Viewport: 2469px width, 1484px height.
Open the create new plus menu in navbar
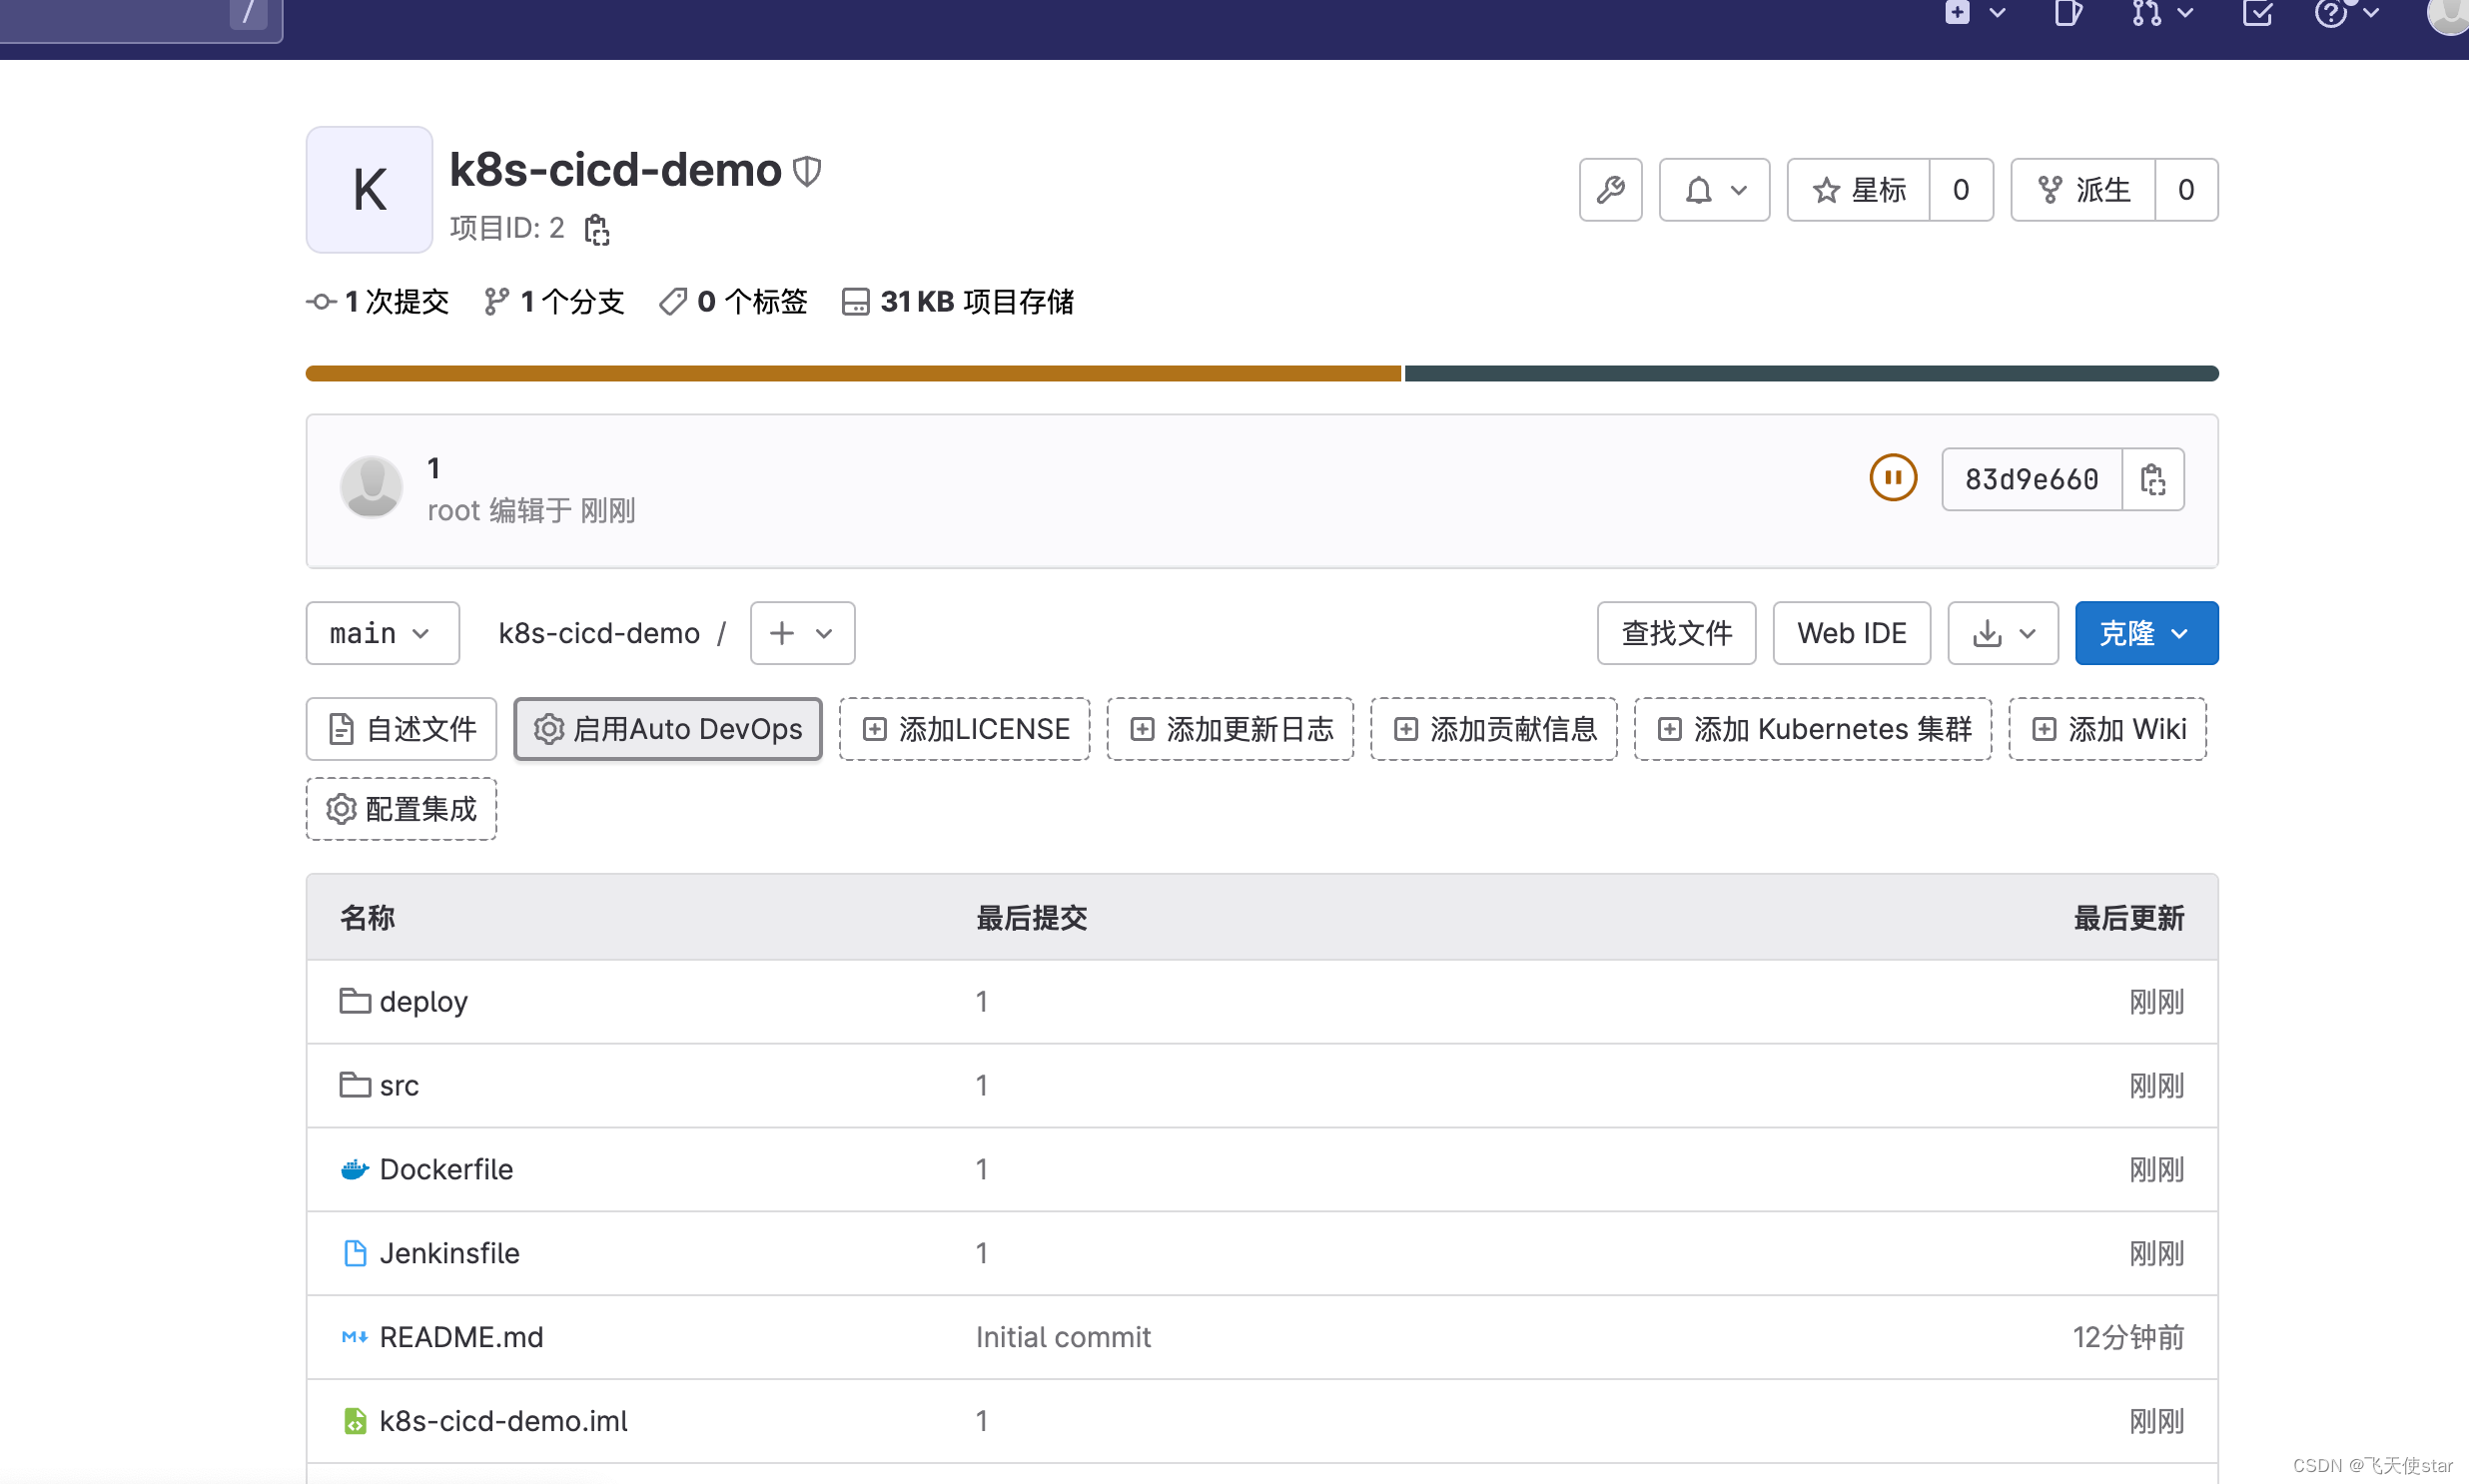[x=1974, y=13]
